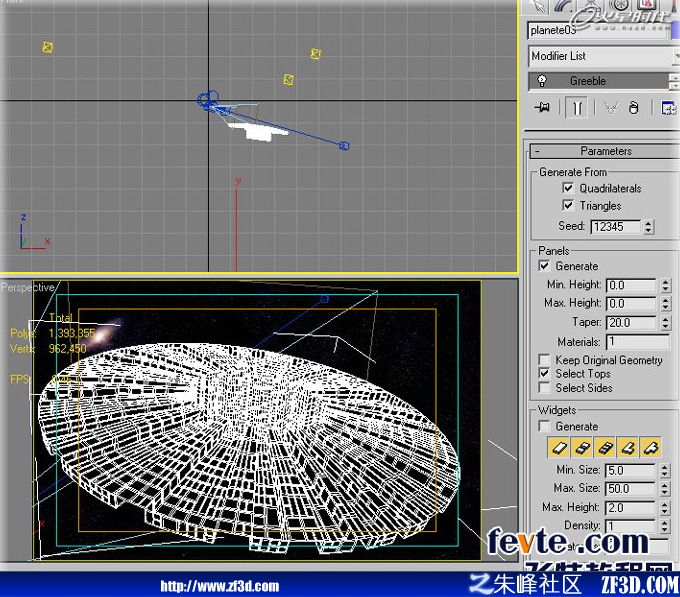Select the first flat bar widget type

tap(559, 447)
